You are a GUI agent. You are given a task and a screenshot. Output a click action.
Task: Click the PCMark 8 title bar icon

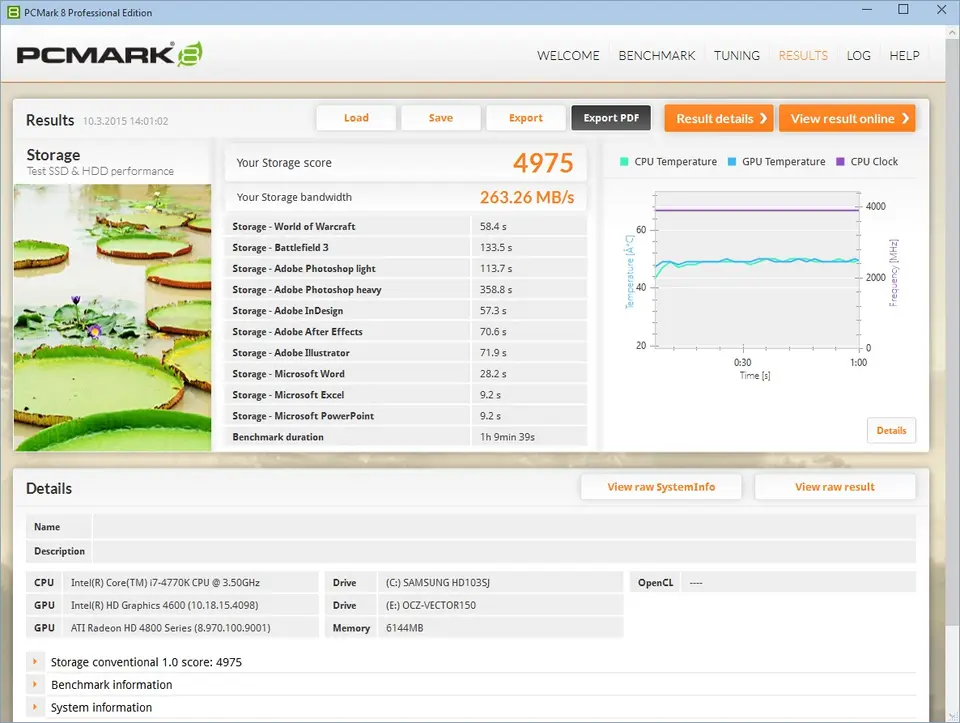[10, 12]
